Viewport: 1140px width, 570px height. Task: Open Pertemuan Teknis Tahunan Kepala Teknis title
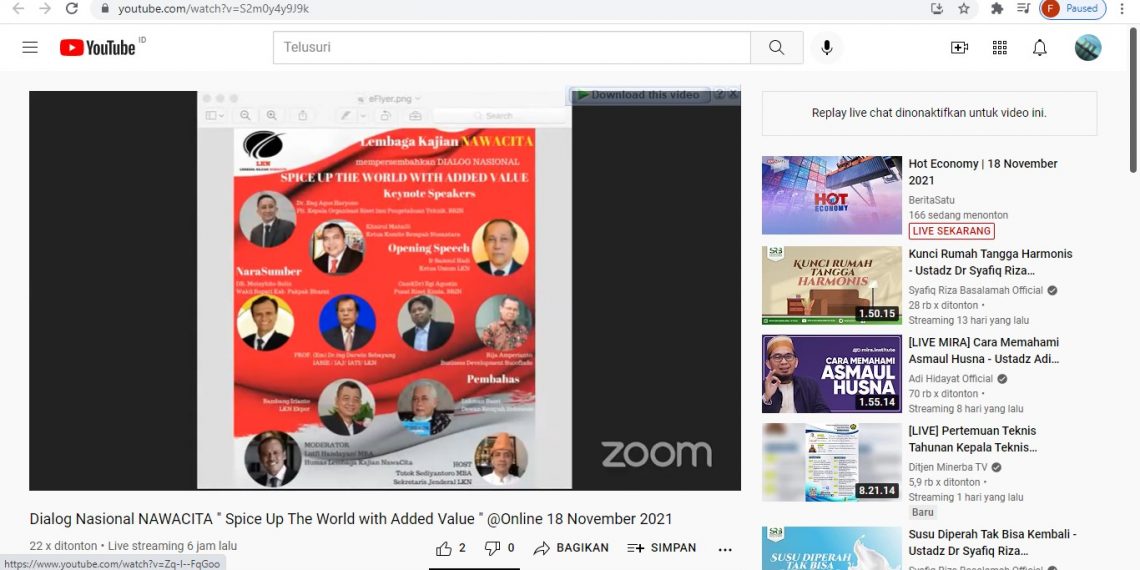973,439
